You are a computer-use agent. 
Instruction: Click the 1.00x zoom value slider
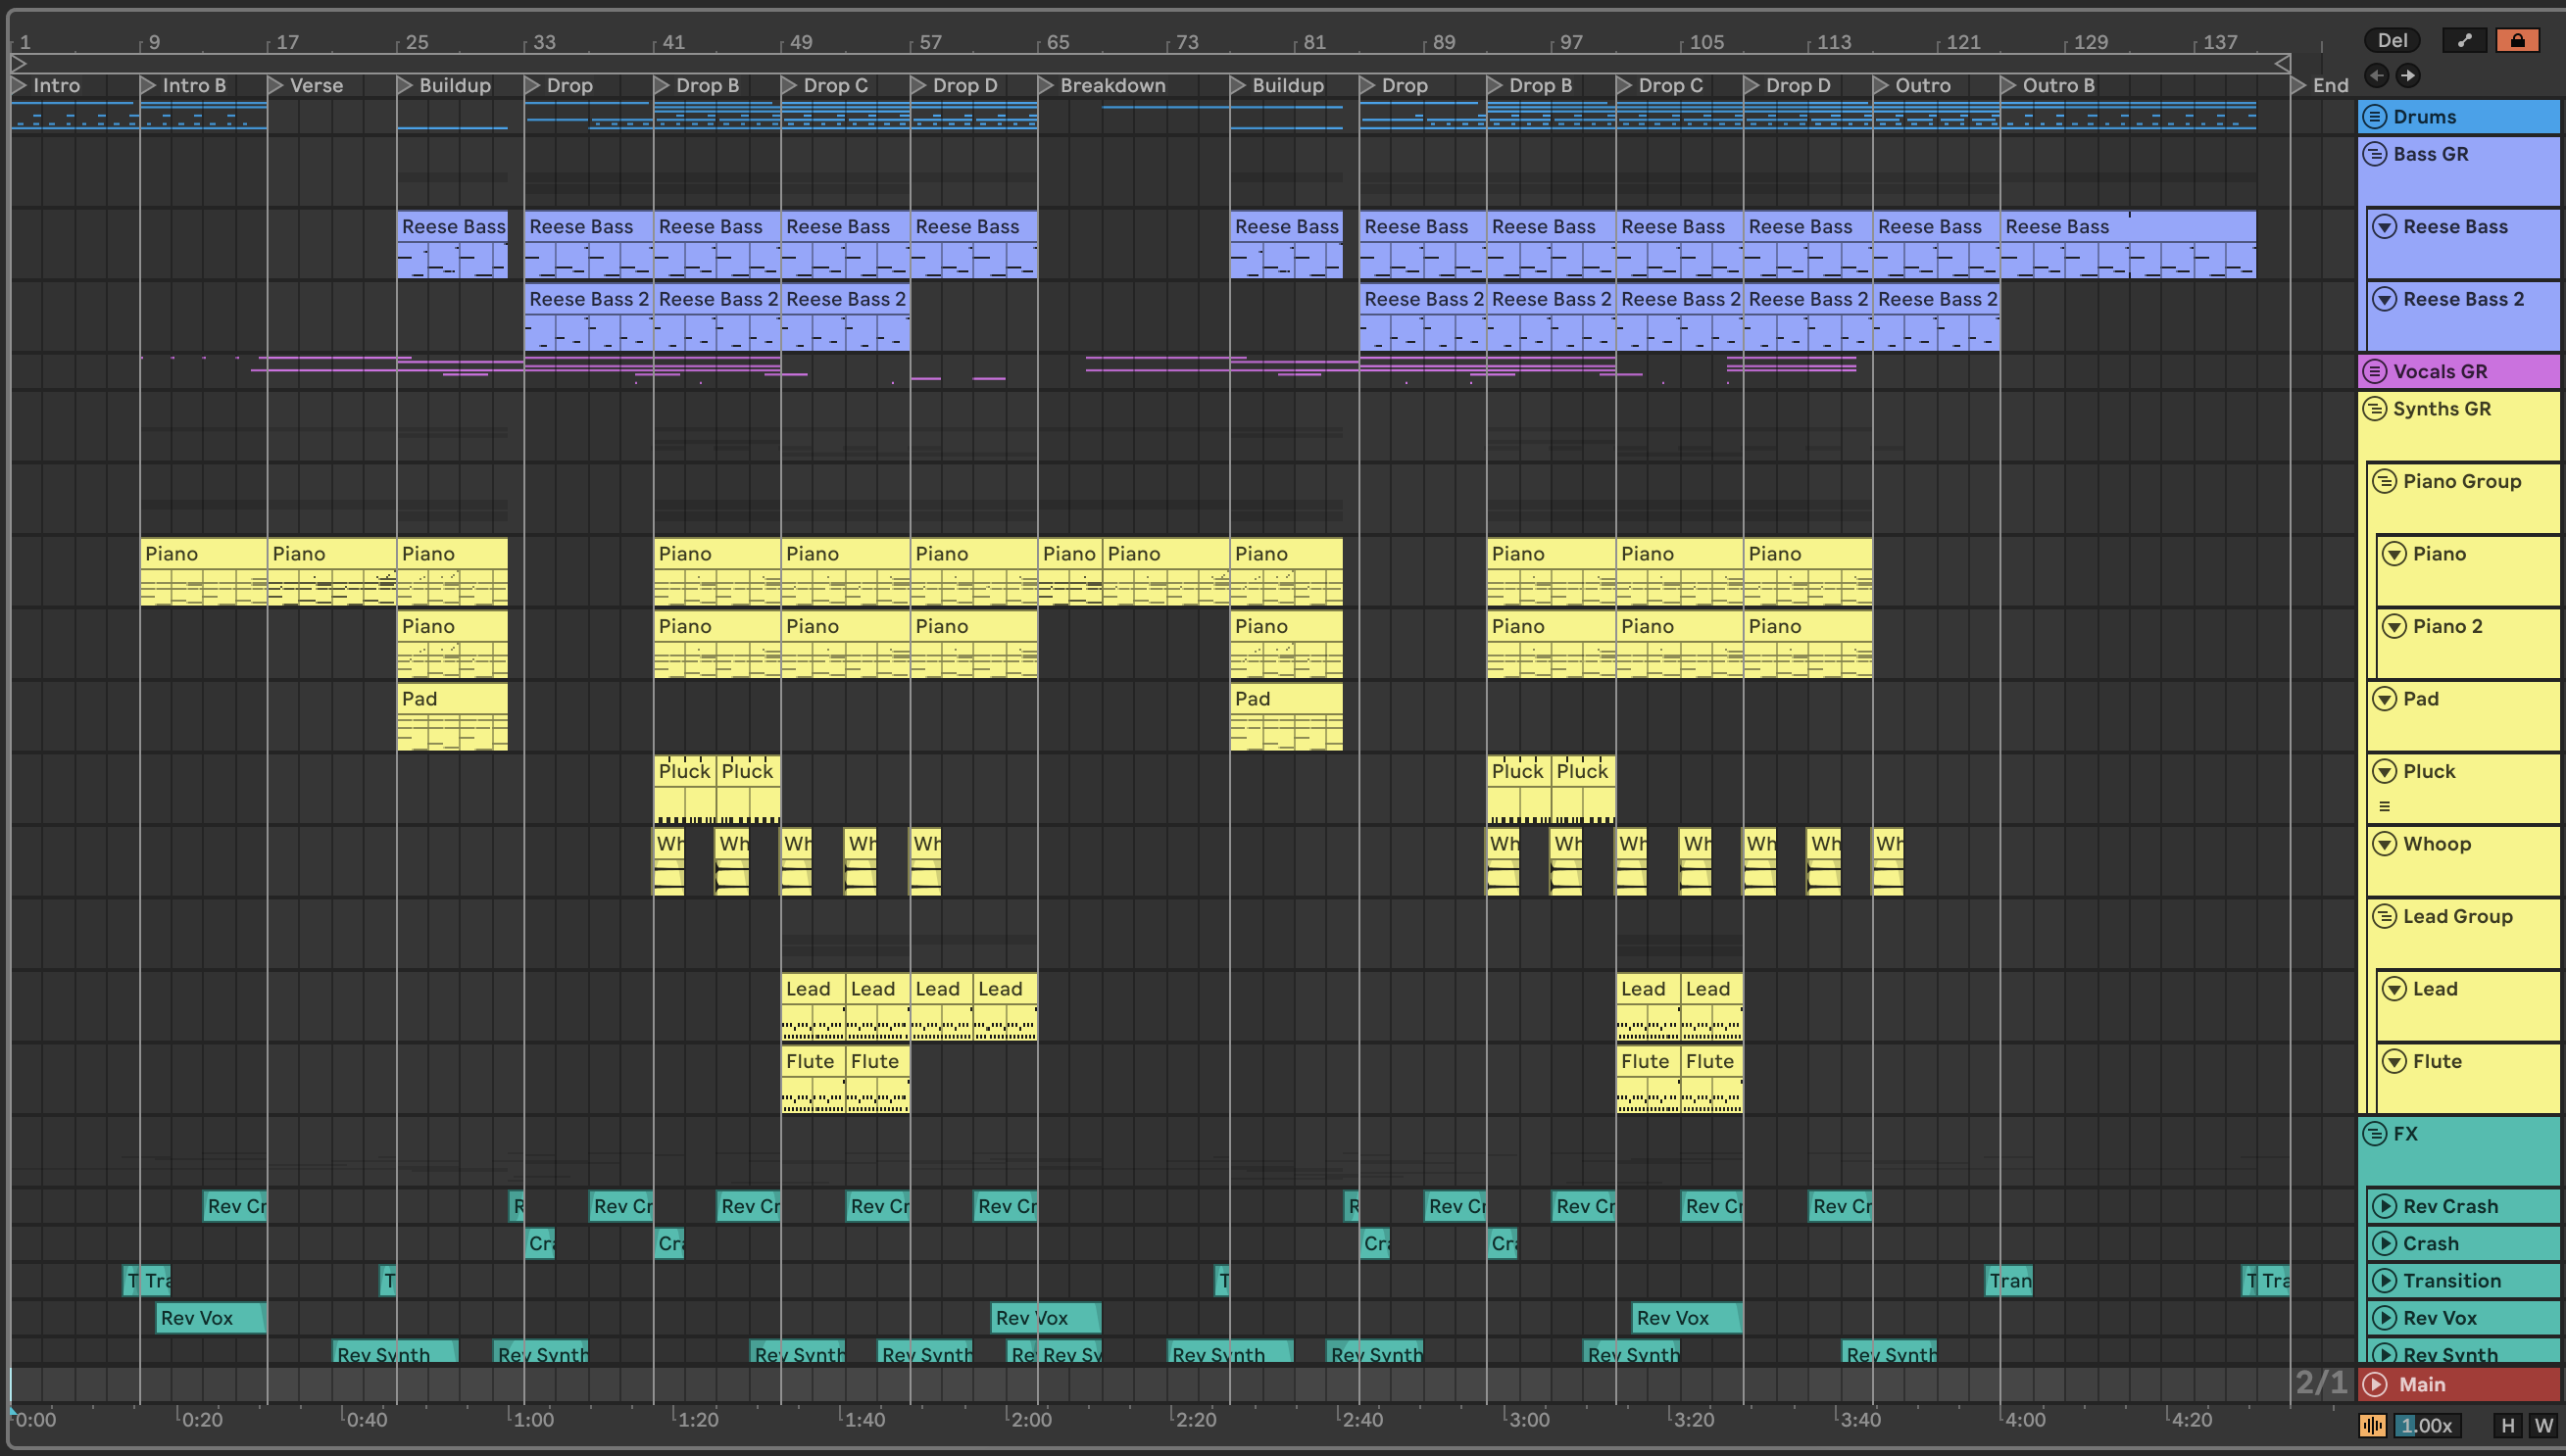tap(2427, 1425)
